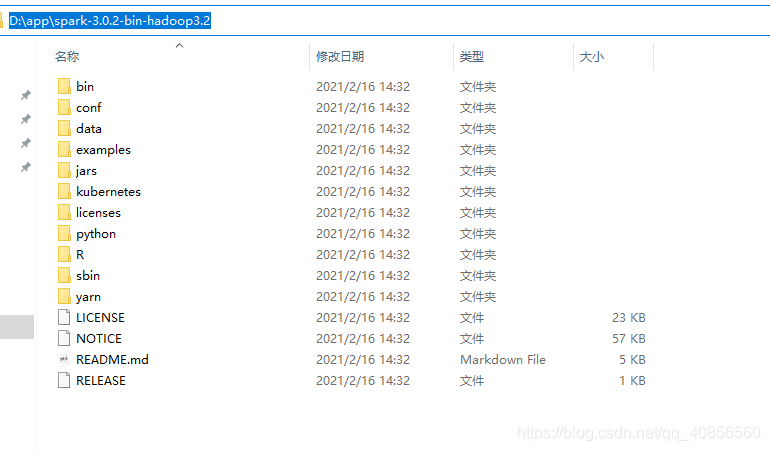The width and height of the screenshot is (770, 451).
Task: Select the yarn folder name
Action: pos(88,297)
